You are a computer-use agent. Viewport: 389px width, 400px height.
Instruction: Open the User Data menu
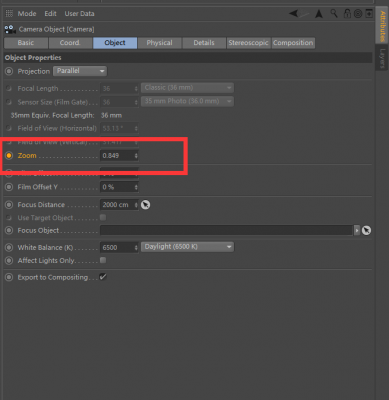[x=79, y=14]
